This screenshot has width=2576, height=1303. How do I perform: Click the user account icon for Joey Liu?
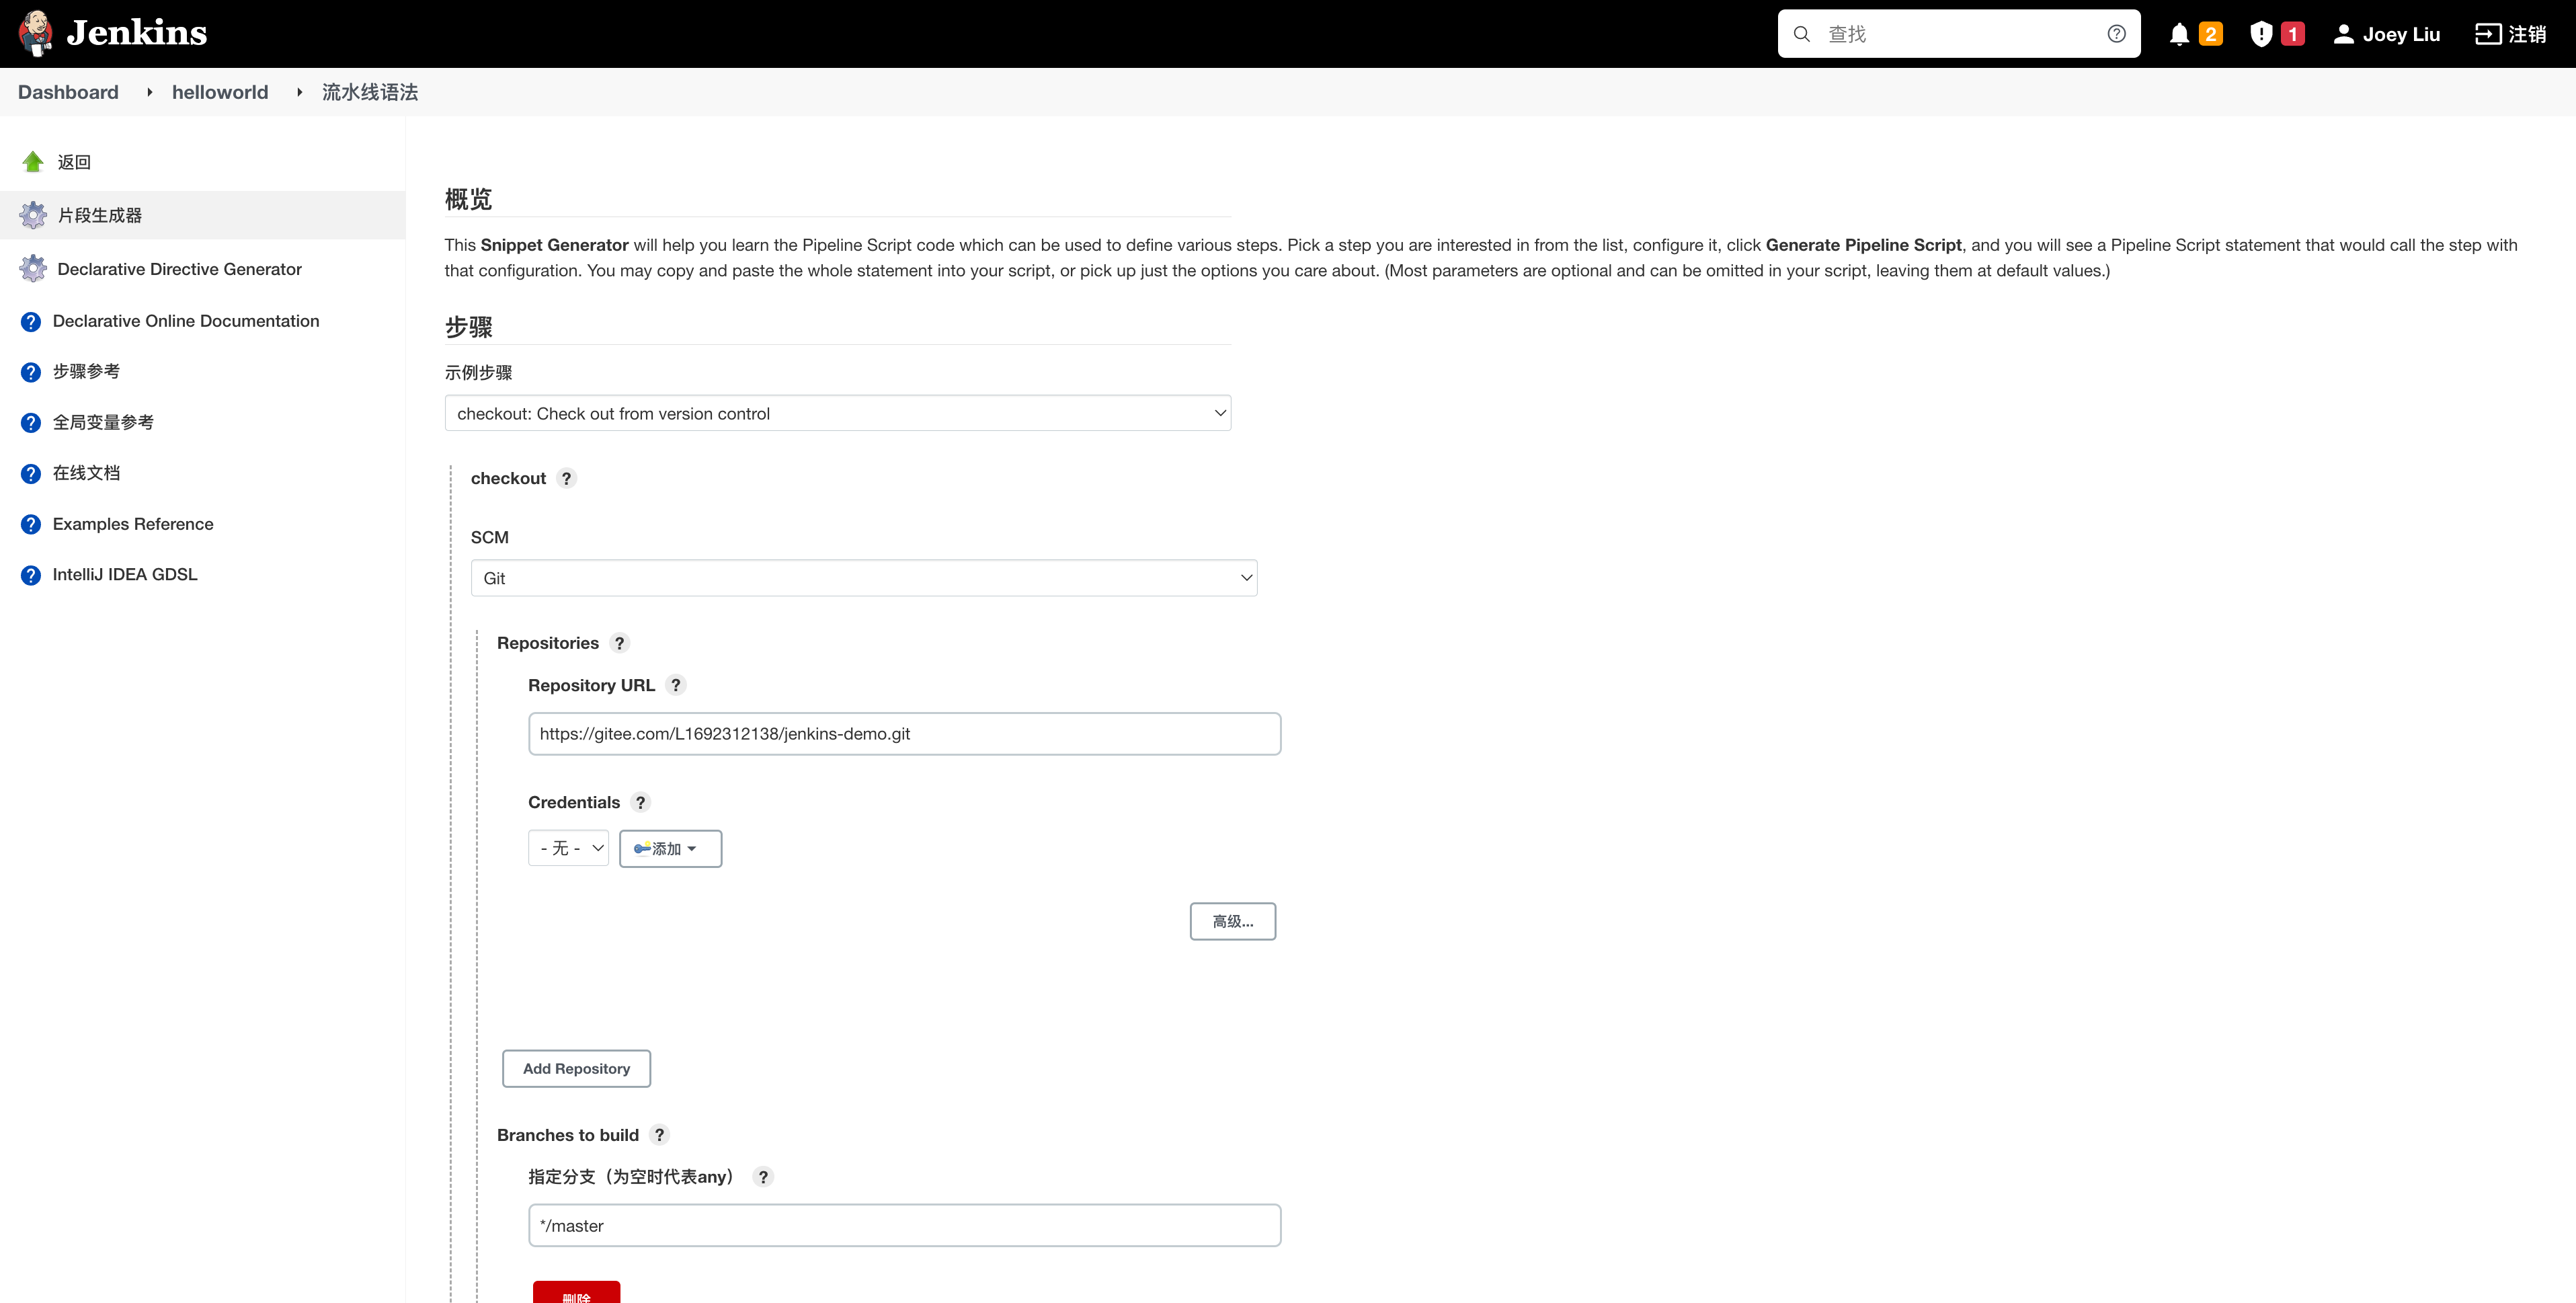[x=2345, y=33]
